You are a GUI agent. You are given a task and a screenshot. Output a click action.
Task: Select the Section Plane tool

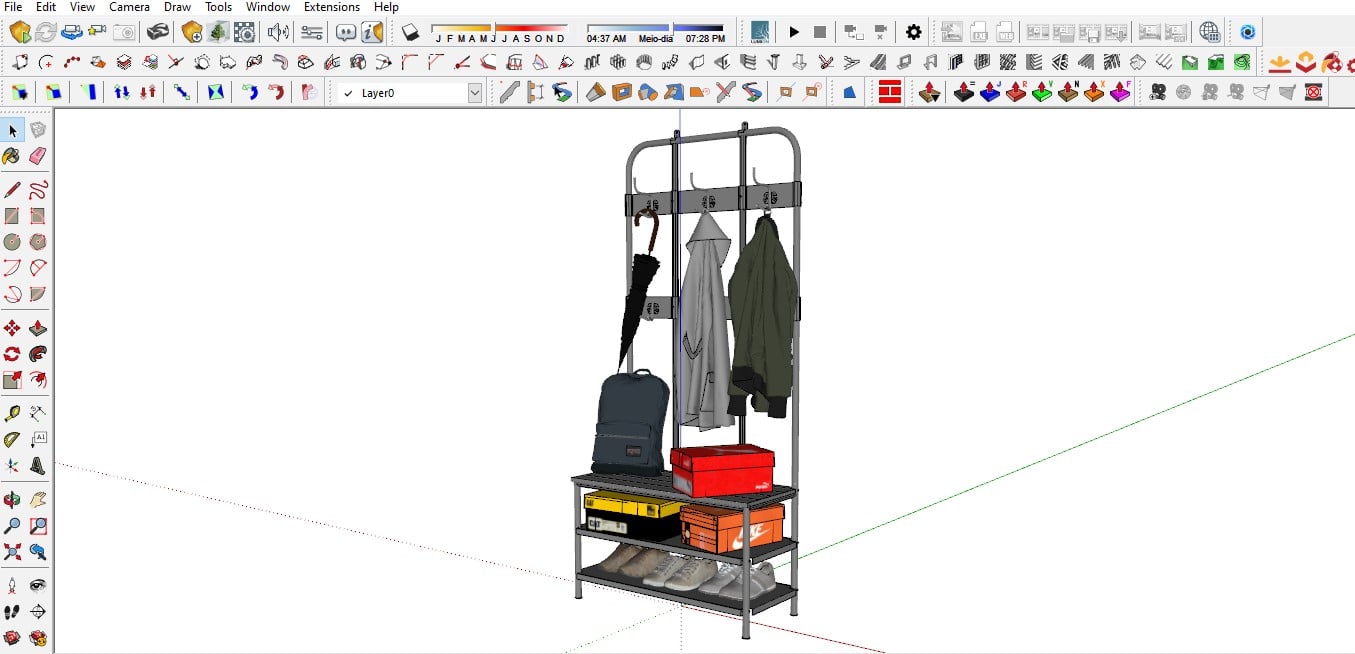[x=38, y=611]
